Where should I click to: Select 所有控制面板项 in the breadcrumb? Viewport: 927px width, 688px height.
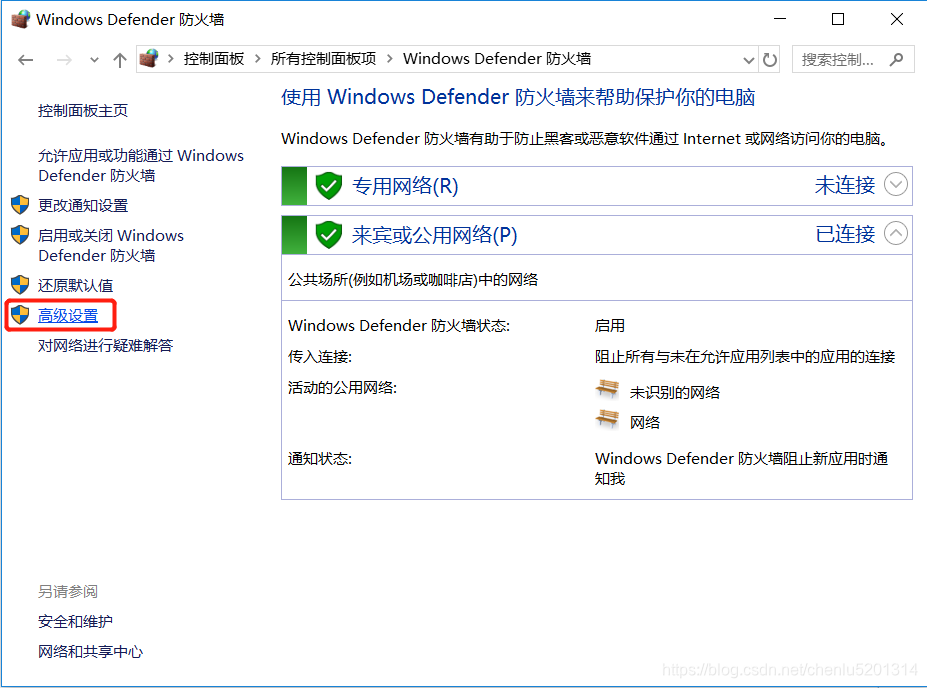click(323, 59)
